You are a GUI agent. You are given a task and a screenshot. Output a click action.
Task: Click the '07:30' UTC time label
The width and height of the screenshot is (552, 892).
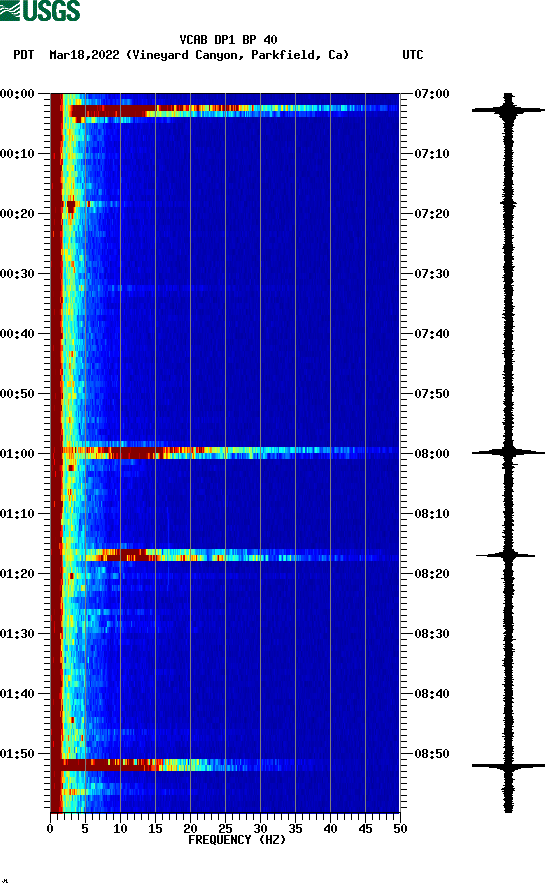click(x=432, y=274)
